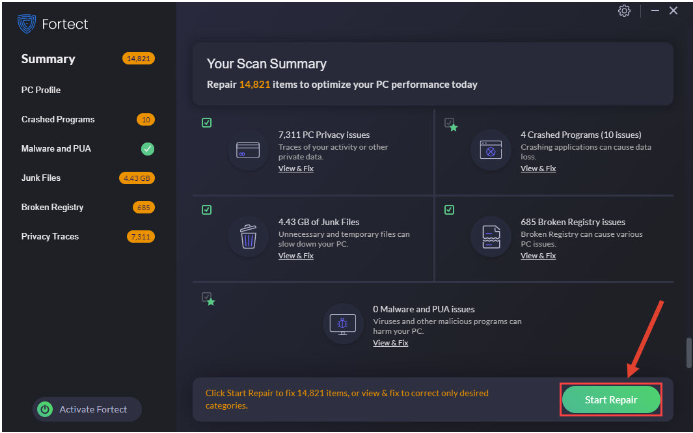The height and width of the screenshot is (433, 693).
Task: Click View & Fix under Crashed Programs
Action: pos(538,169)
